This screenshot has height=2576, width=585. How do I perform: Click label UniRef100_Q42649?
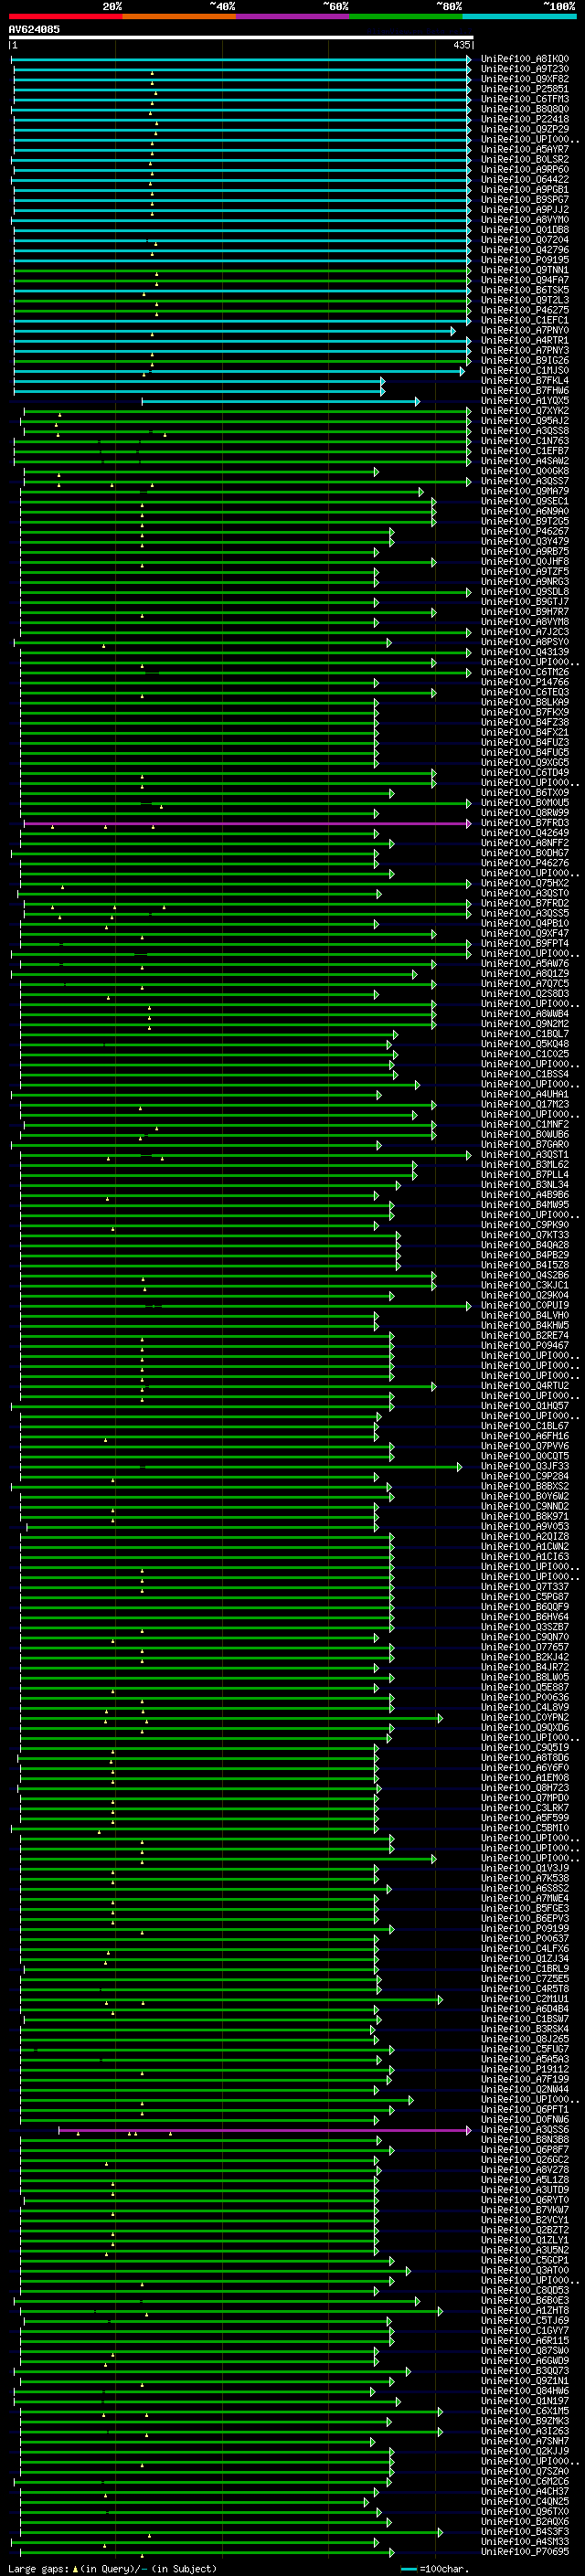(525, 834)
